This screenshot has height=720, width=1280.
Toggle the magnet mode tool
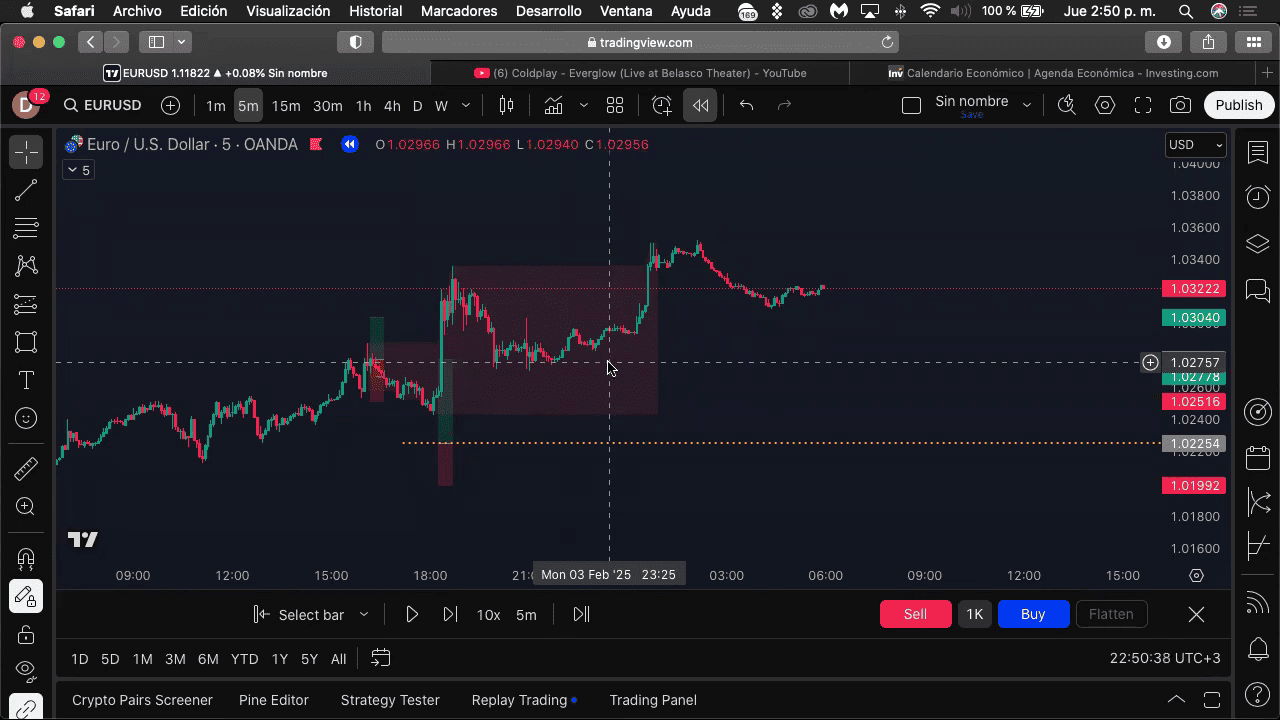(26, 558)
